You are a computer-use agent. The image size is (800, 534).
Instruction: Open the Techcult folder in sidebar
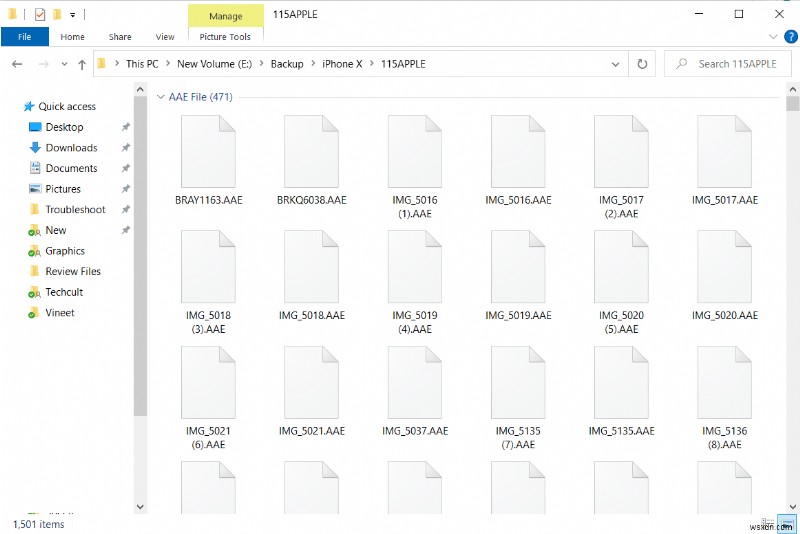[64, 292]
